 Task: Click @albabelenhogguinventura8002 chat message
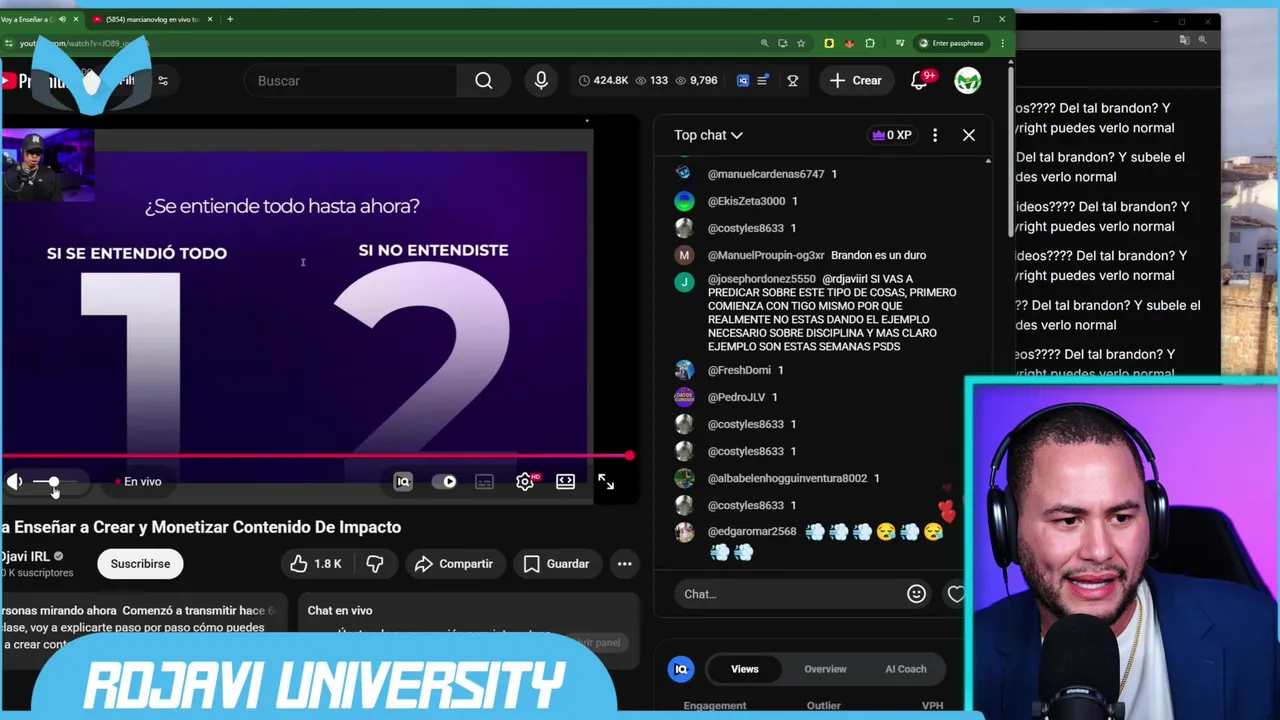[793, 478]
